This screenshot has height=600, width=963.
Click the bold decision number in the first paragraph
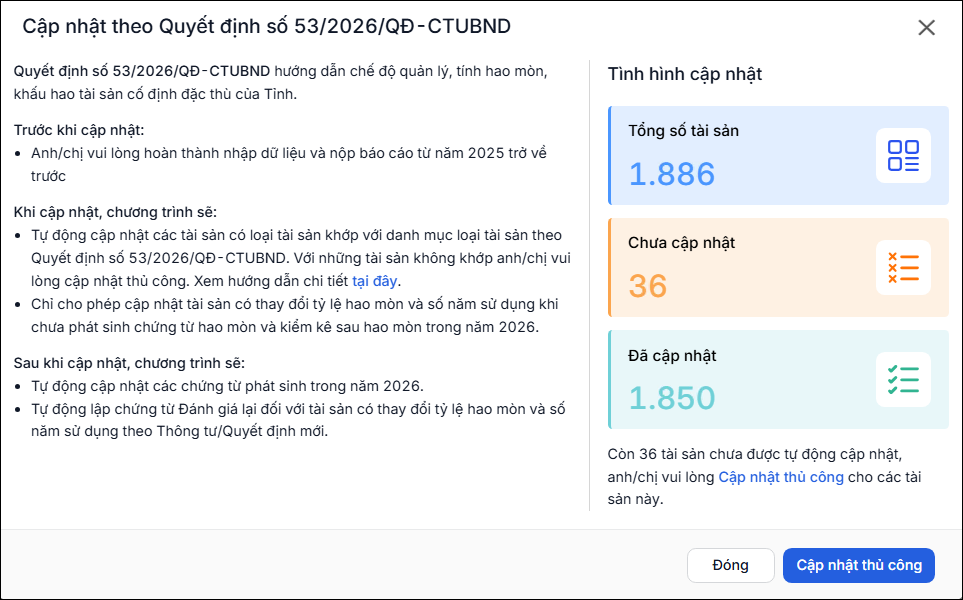[142, 71]
